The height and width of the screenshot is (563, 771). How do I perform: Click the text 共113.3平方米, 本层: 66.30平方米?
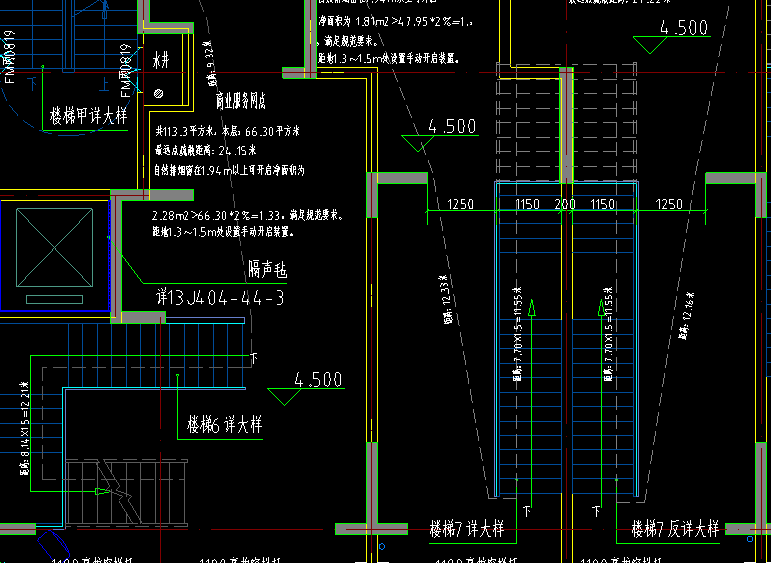pyautogui.click(x=228, y=131)
